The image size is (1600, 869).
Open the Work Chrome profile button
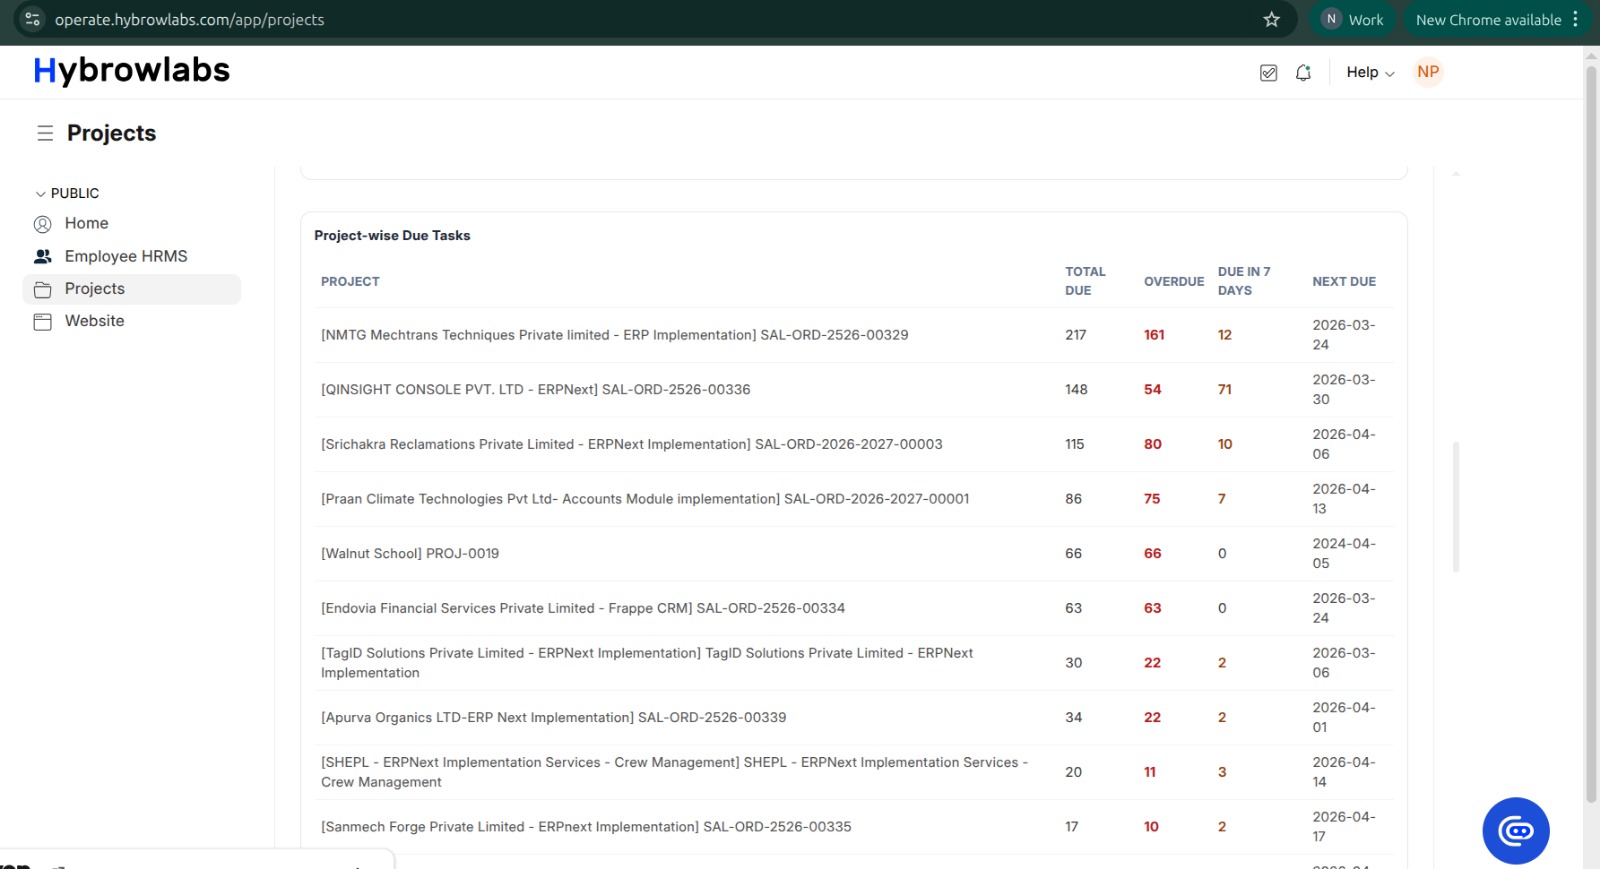click(1351, 19)
